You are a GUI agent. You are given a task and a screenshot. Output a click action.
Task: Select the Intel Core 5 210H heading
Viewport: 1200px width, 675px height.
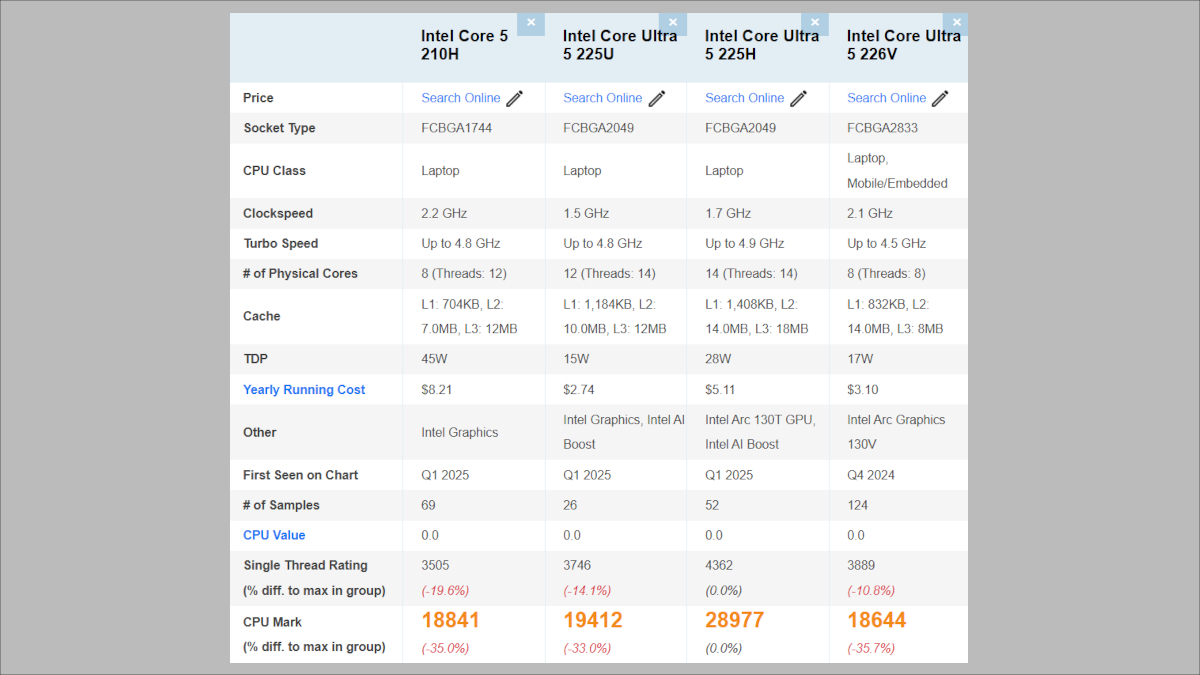(465, 45)
